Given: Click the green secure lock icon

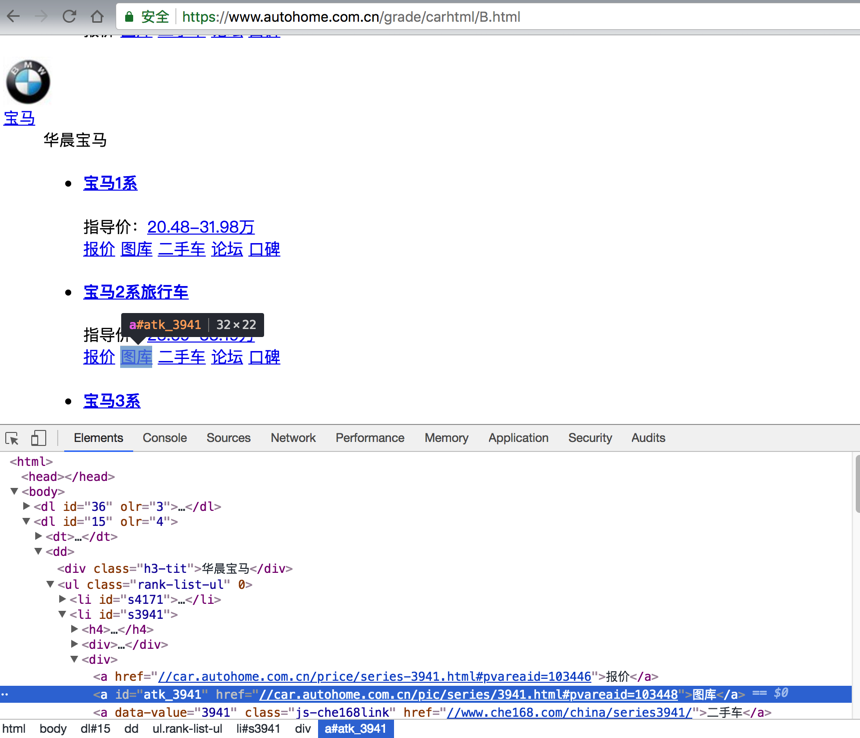Looking at the screenshot, I should tap(129, 17).
